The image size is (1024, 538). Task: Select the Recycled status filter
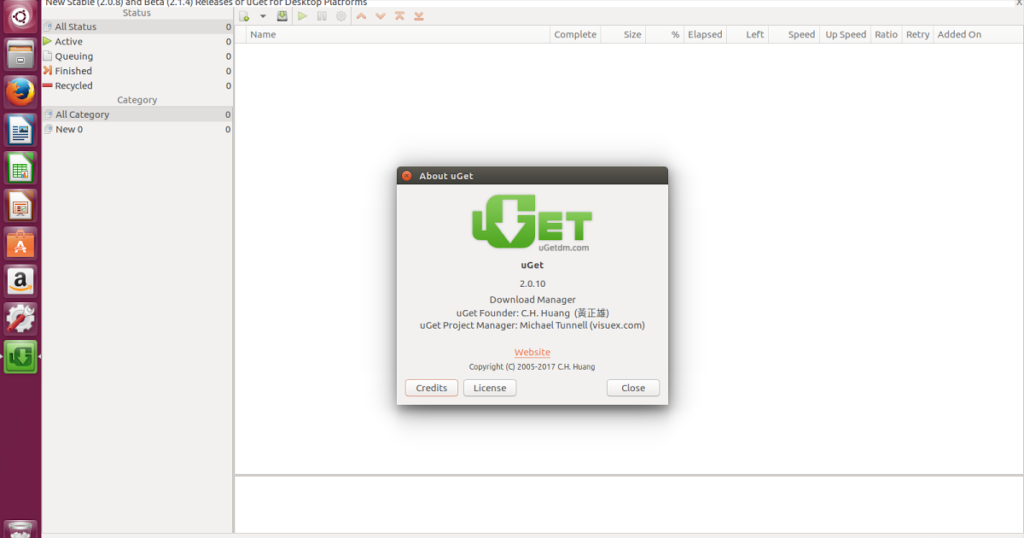(x=73, y=86)
